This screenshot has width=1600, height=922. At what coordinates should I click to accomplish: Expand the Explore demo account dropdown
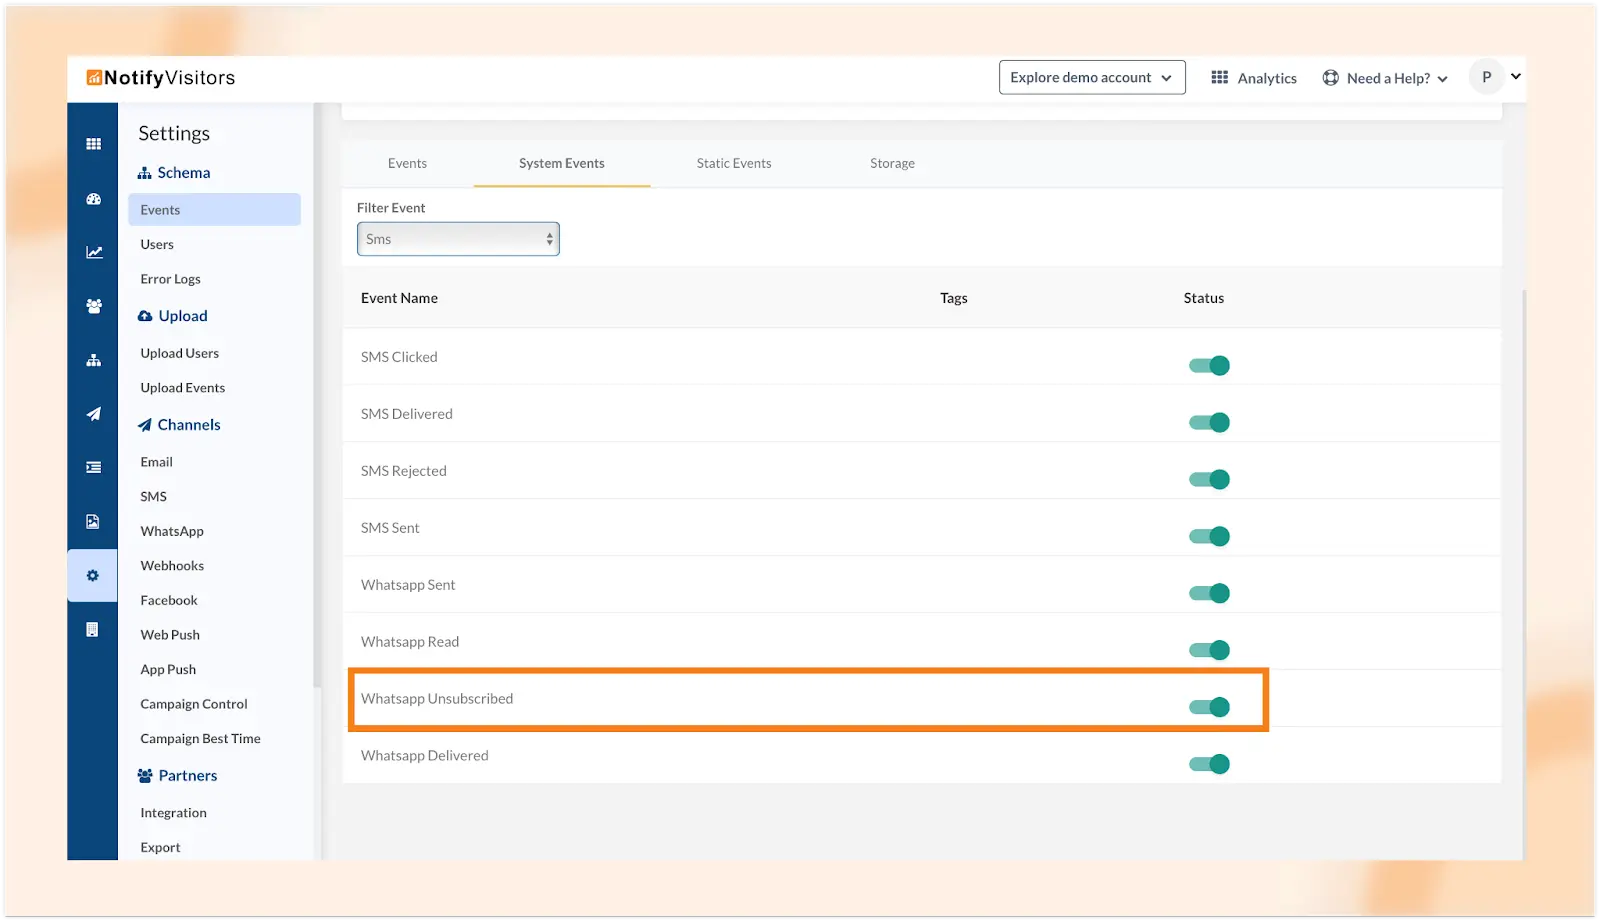[1091, 78]
